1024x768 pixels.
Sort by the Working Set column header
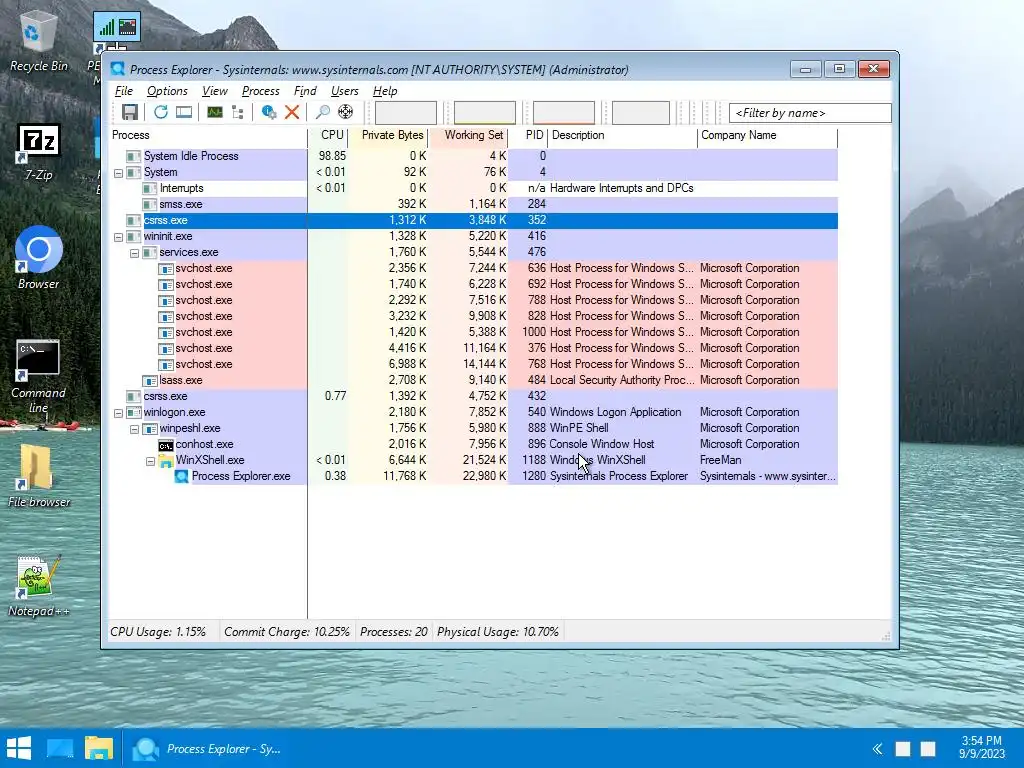point(468,136)
